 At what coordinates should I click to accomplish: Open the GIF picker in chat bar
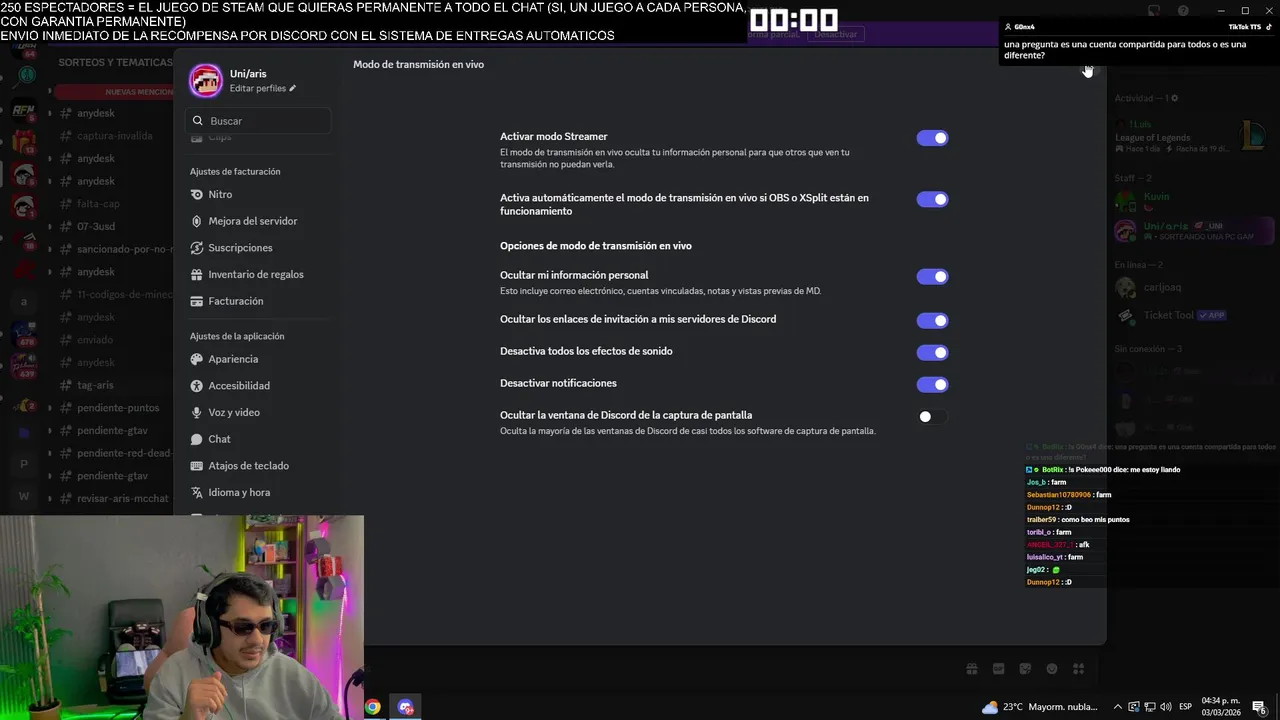click(998, 669)
